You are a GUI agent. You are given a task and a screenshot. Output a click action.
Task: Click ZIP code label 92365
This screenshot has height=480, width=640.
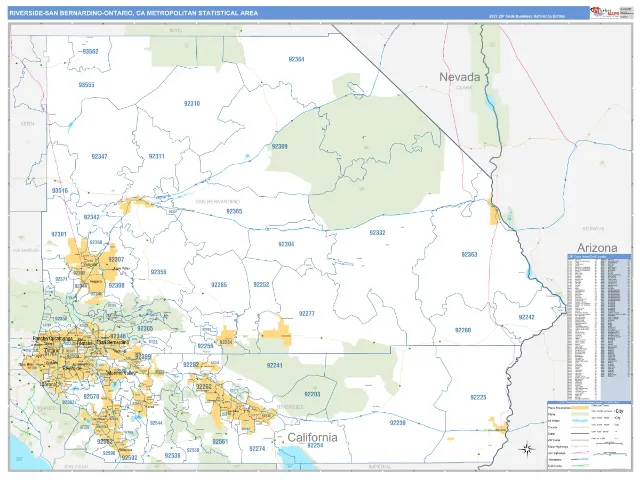coord(234,211)
